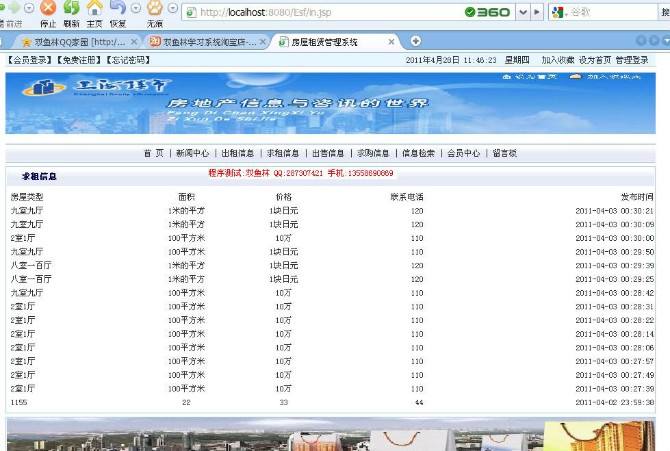Click the 房屋类型 column header
This screenshot has width=670, height=451.
[x=27, y=197]
